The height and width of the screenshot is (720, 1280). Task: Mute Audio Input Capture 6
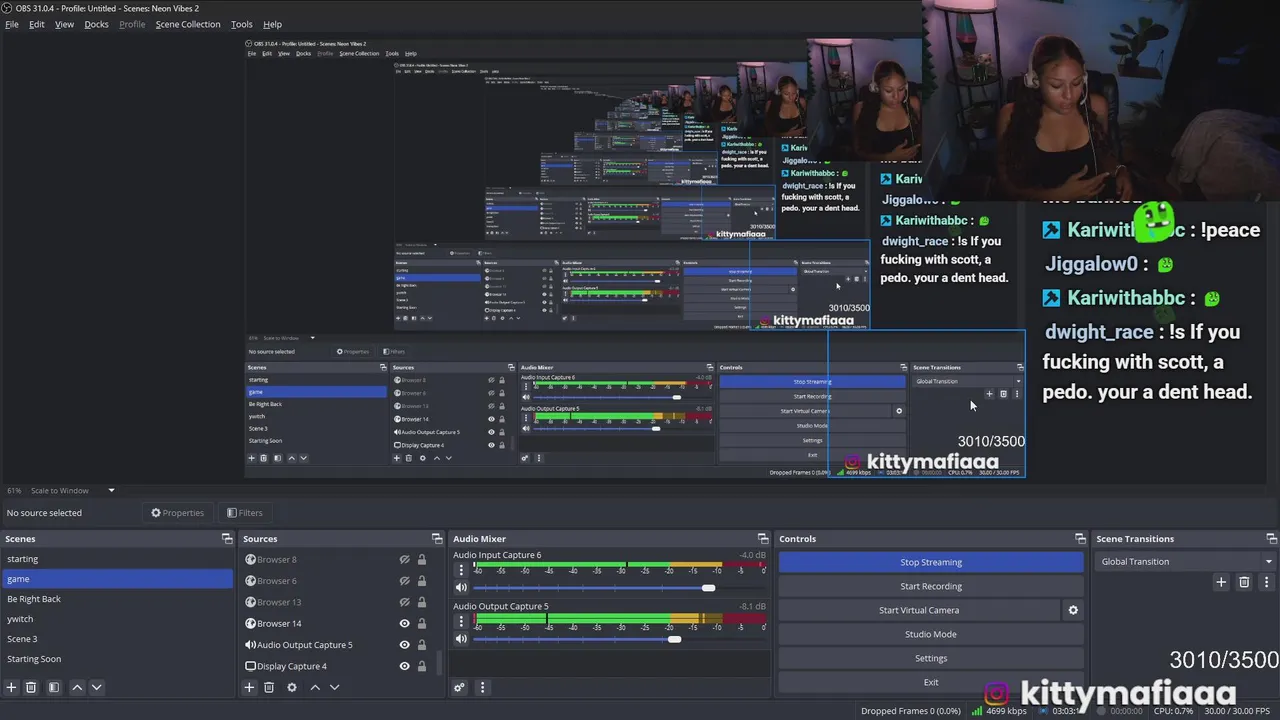461,588
